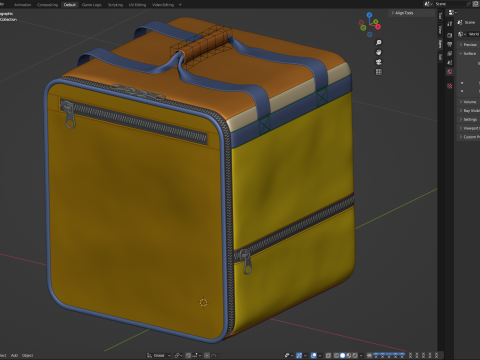Open the Edit sidebar vertical tab
The image size is (480, 360).
pyautogui.click(x=440, y=57)
